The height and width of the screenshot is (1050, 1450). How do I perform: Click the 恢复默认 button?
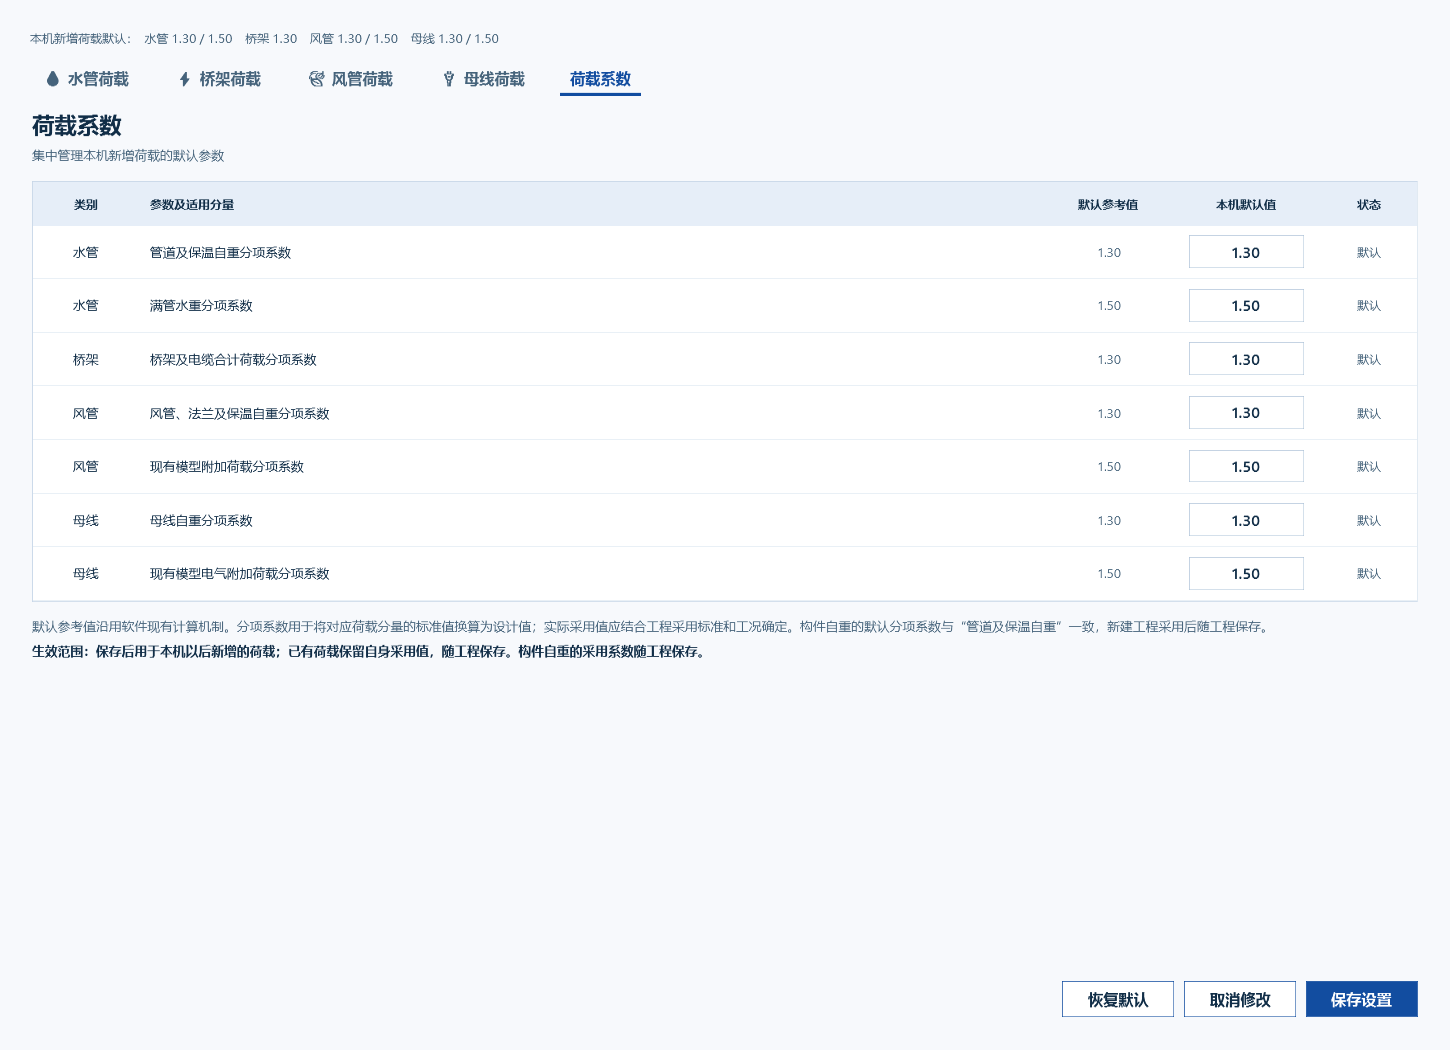(x=1118, y=999)
